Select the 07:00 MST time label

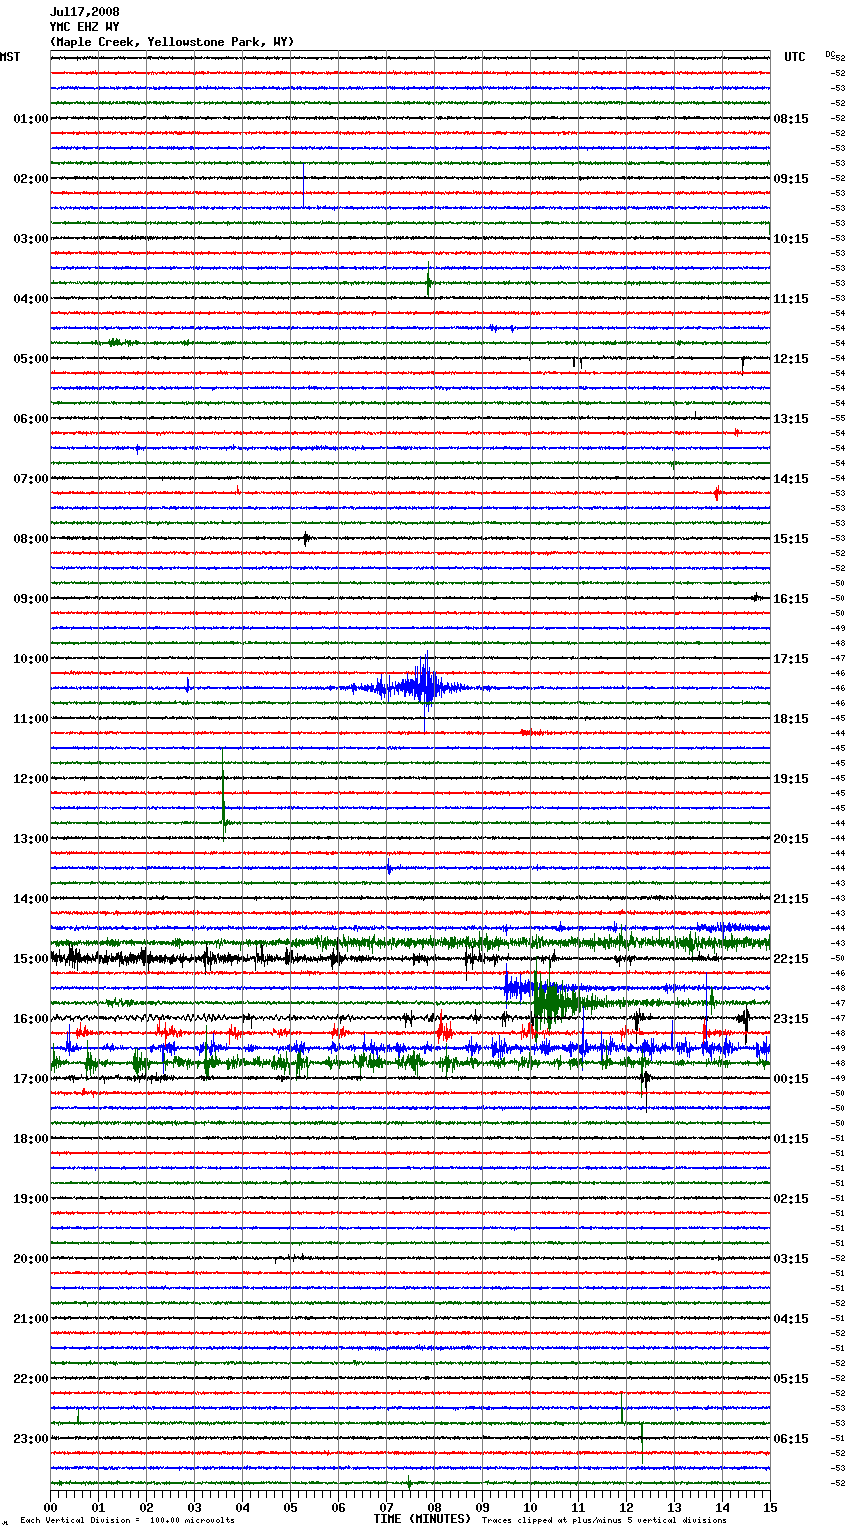31,479
